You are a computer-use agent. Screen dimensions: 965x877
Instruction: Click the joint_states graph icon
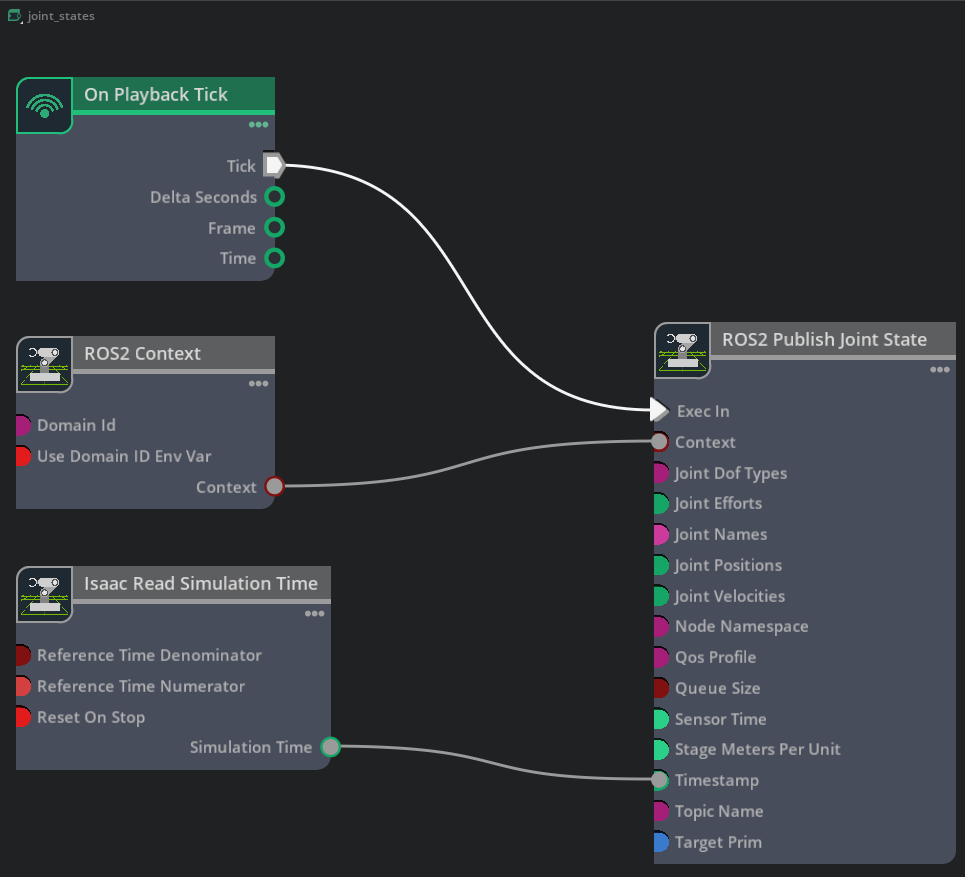pos(15,16)
